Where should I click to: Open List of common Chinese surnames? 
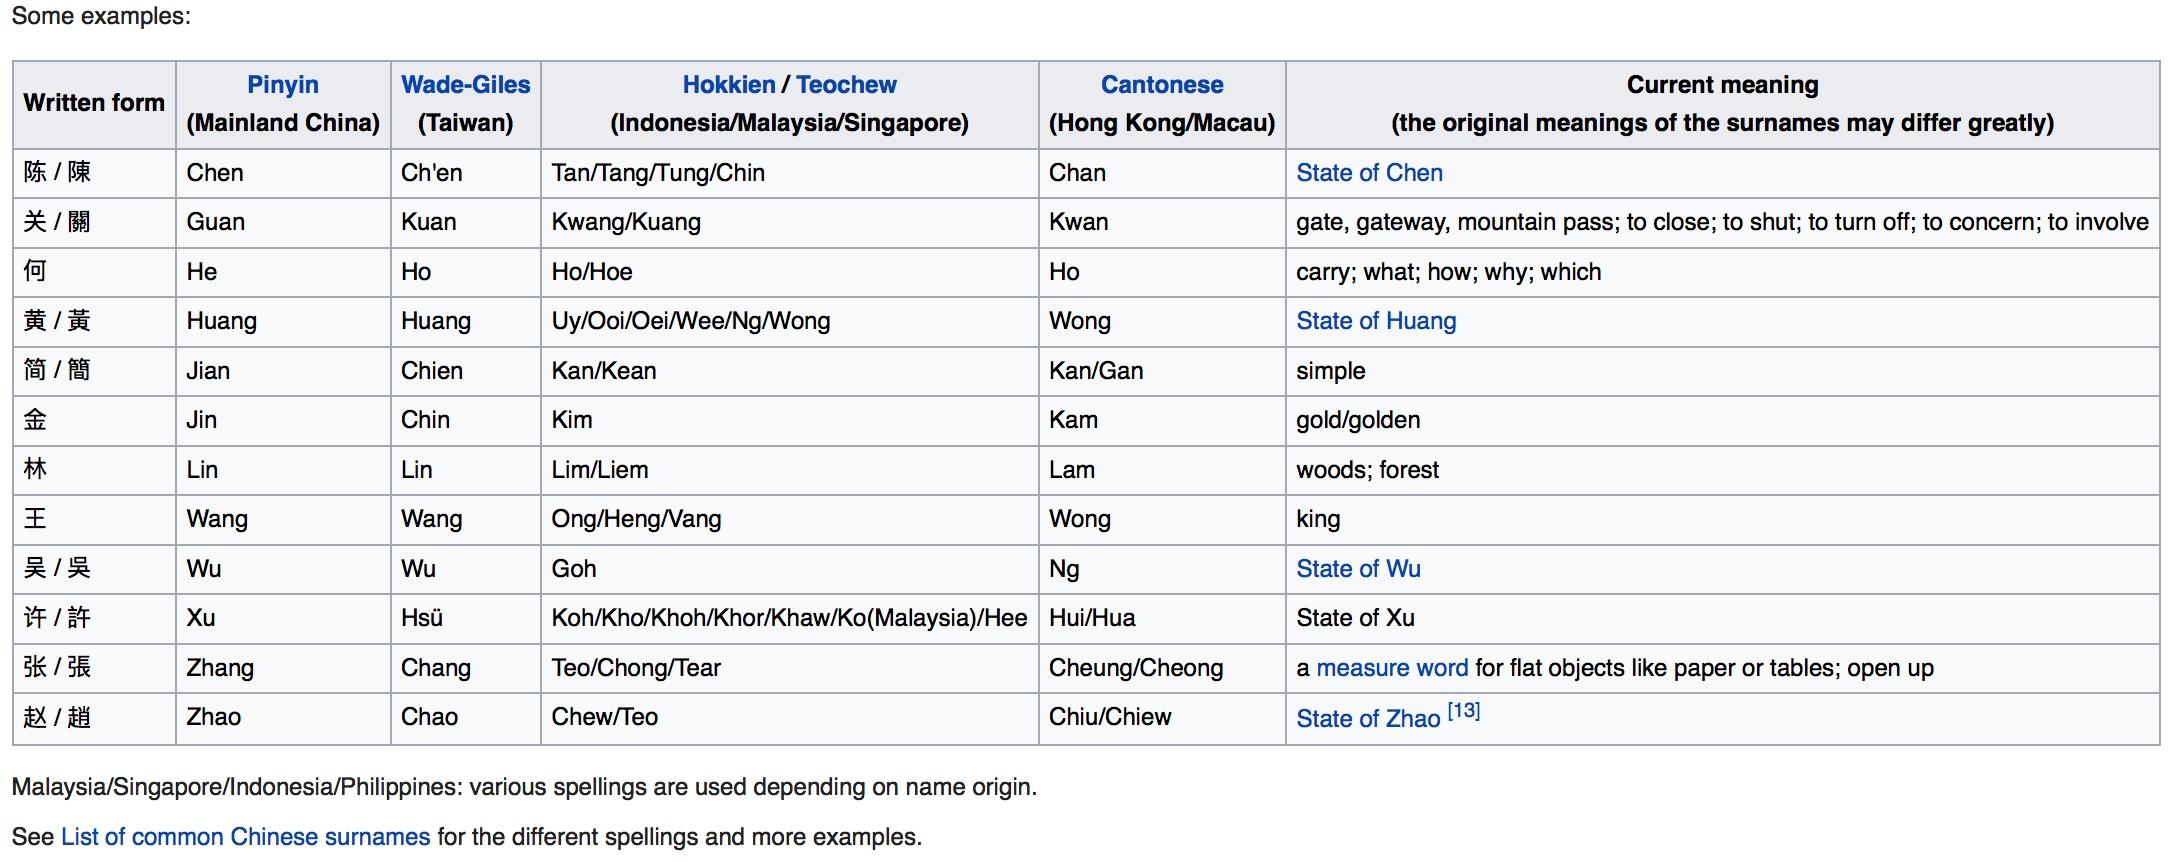pos(245,837)
